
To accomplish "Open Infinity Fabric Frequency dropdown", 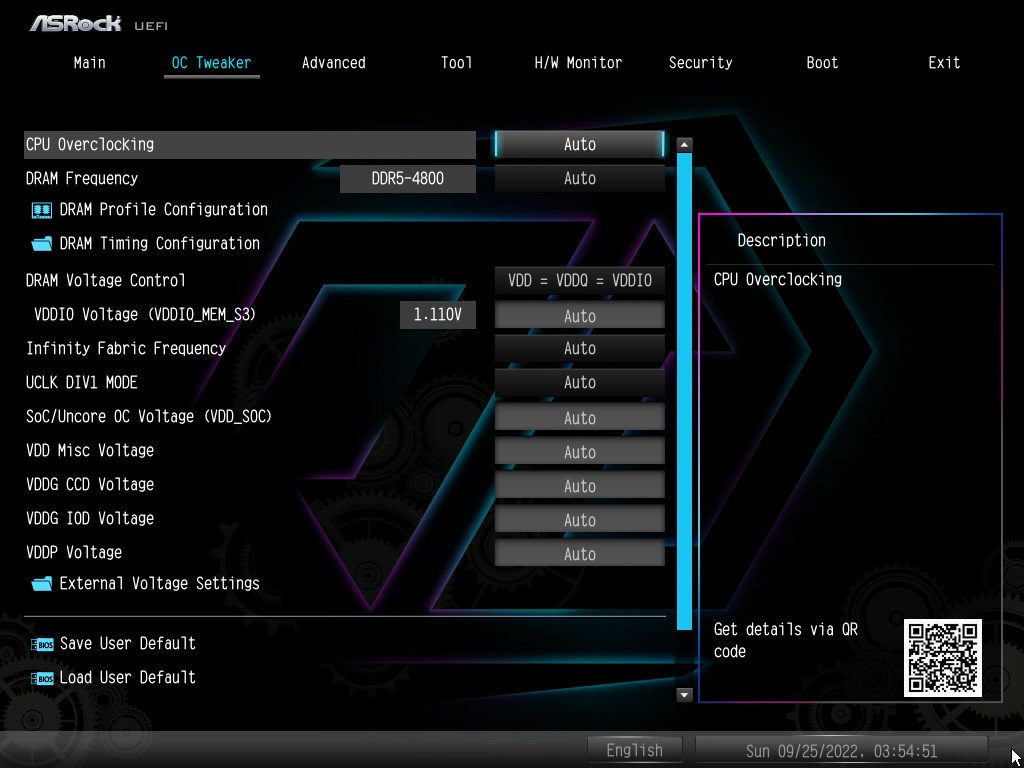I will [580, 348].
